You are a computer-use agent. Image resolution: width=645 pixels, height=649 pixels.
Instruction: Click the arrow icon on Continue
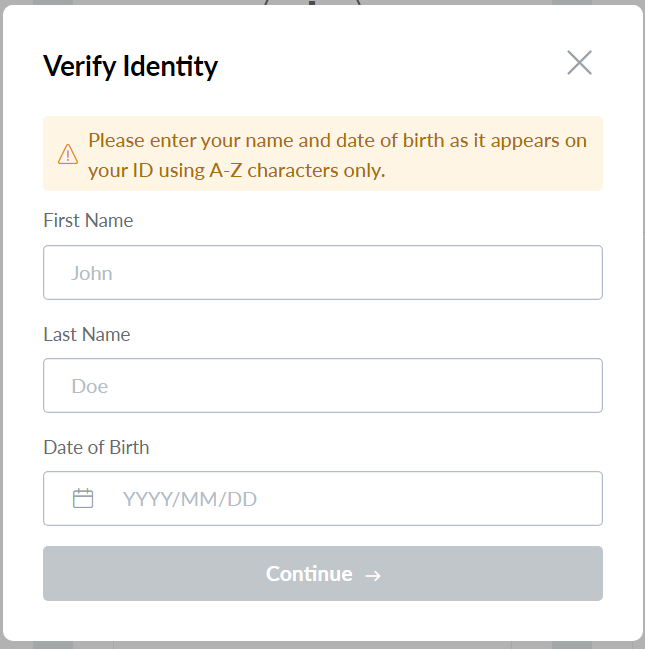373,575
